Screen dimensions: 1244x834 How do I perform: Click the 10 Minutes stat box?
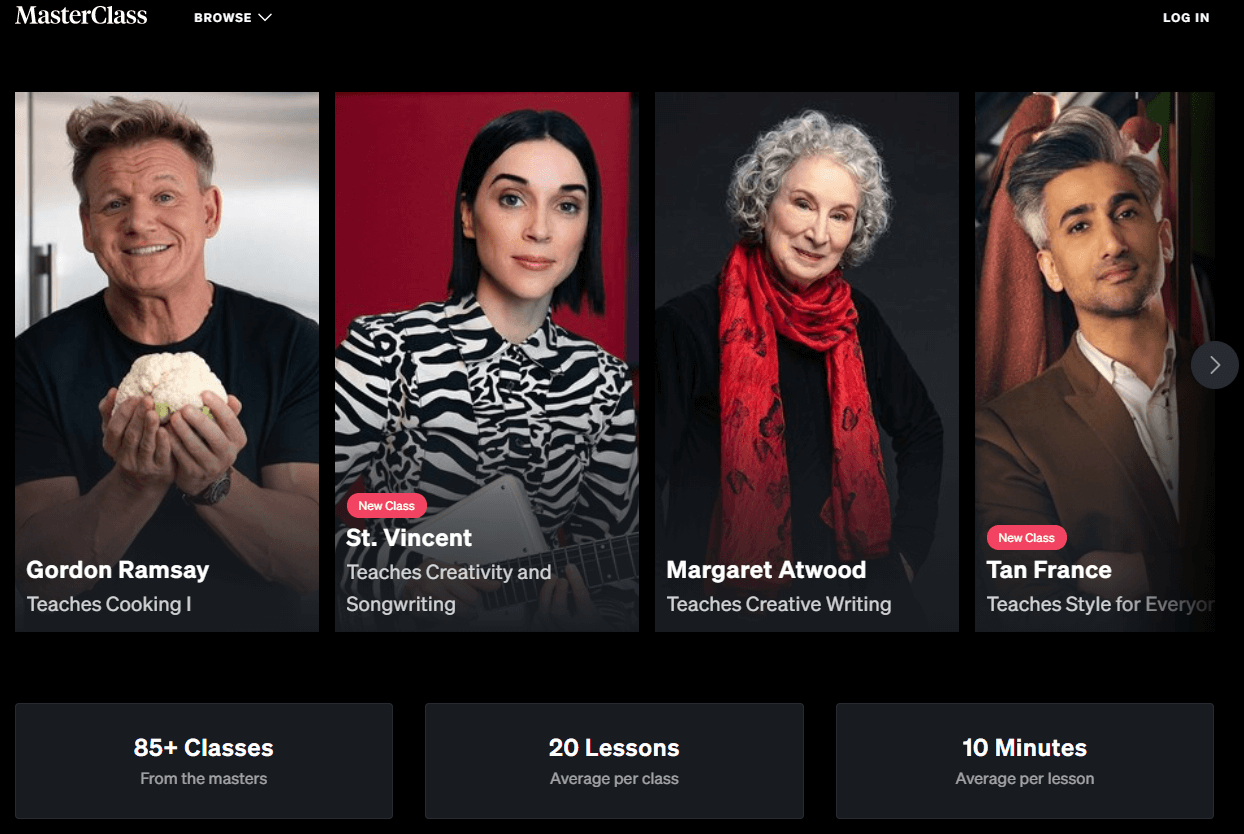point(1025,761)
